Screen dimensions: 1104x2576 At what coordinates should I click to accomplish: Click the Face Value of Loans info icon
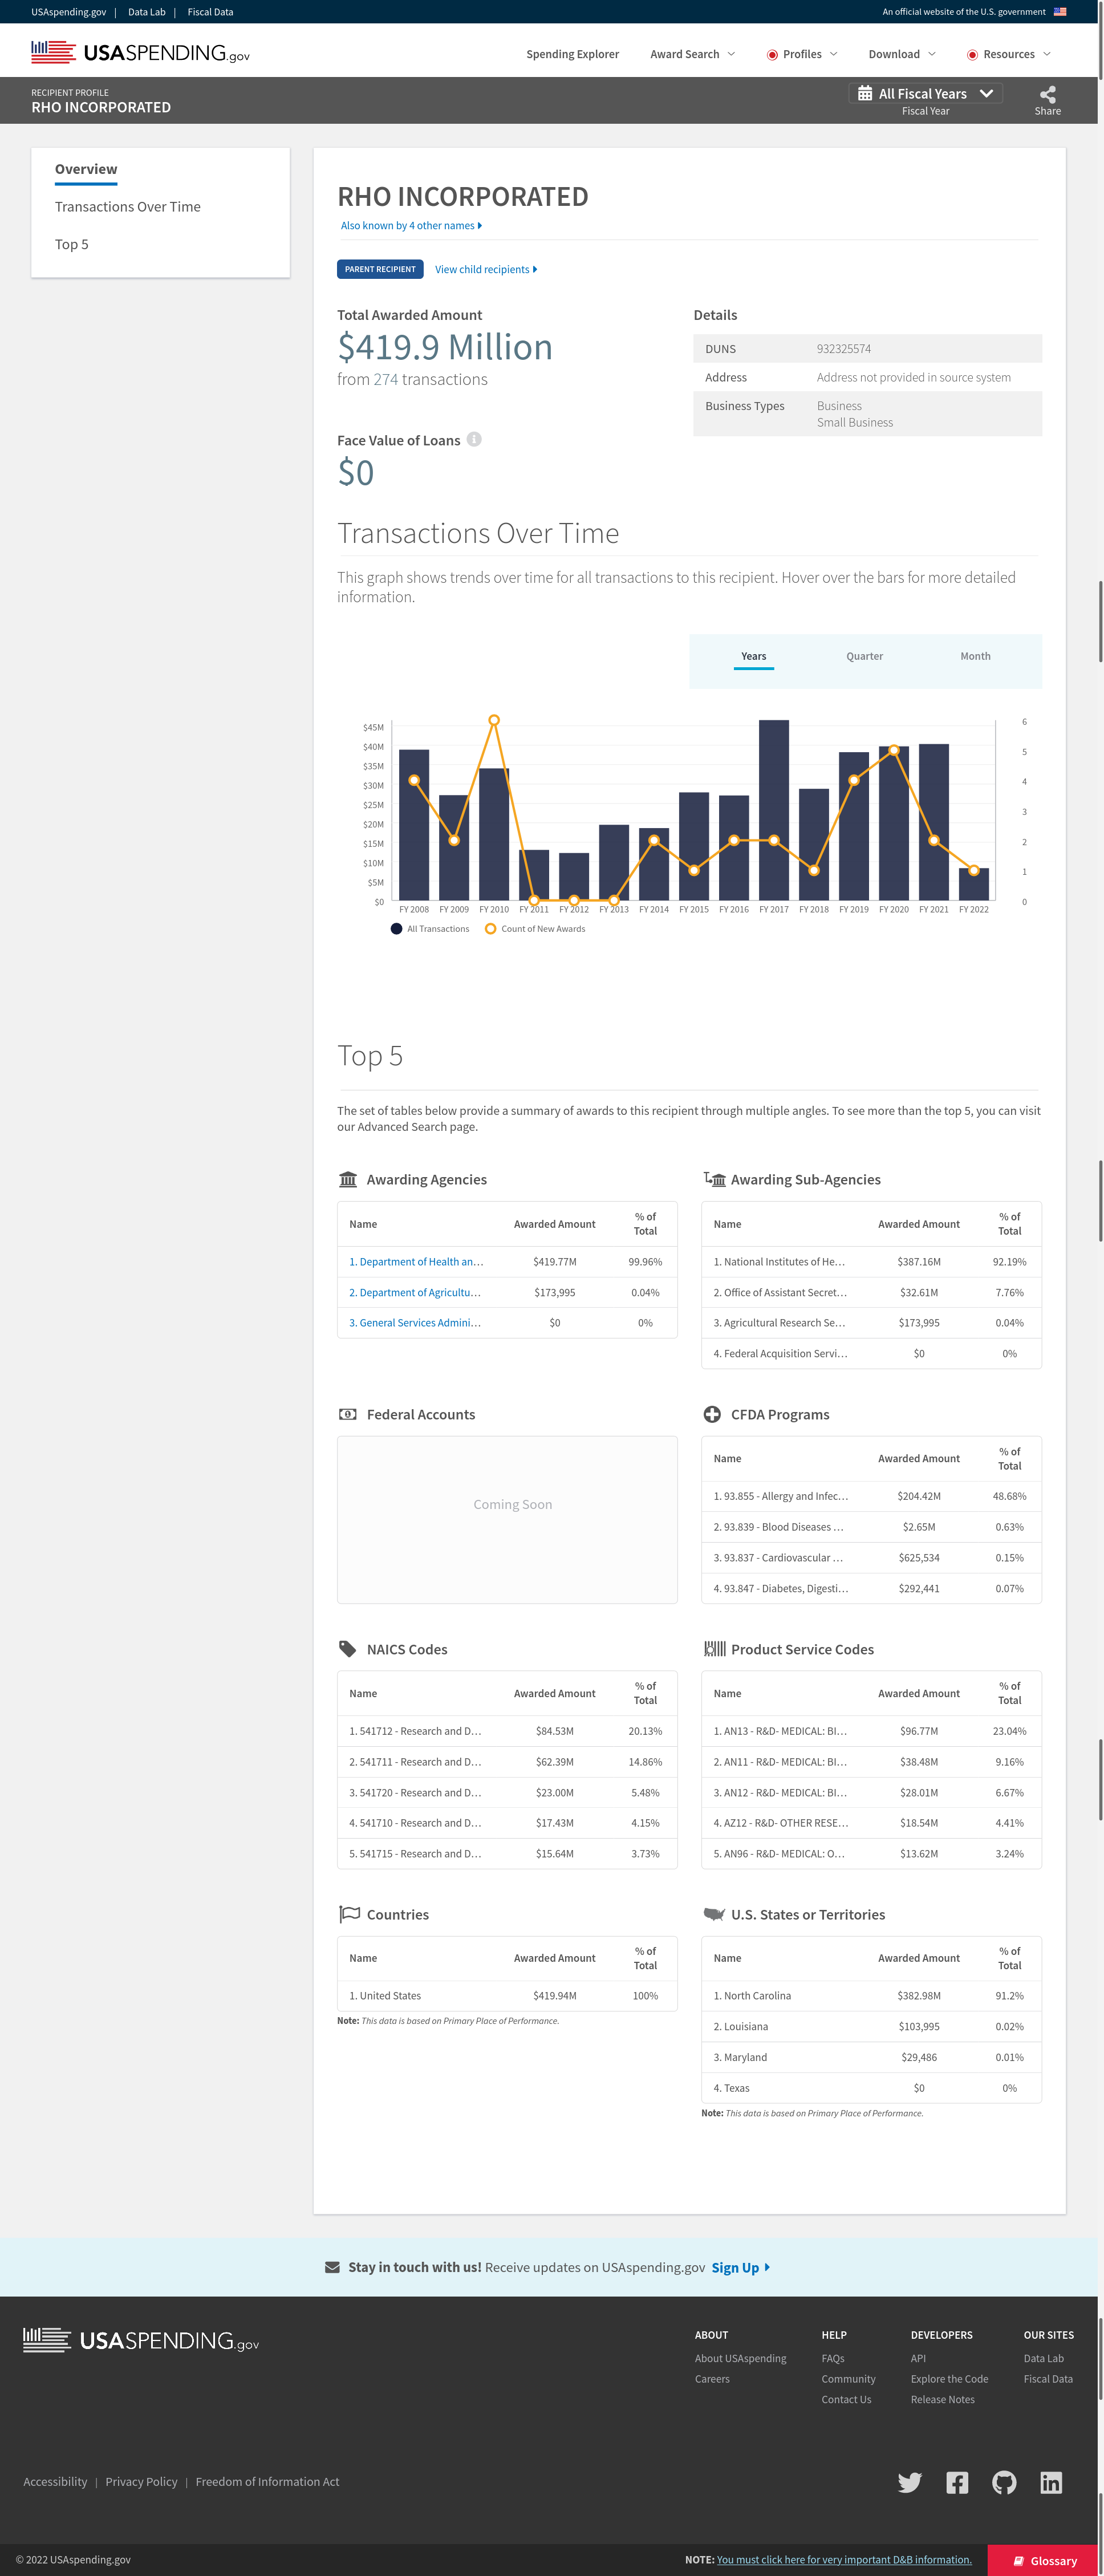click(x=474, y=439)
